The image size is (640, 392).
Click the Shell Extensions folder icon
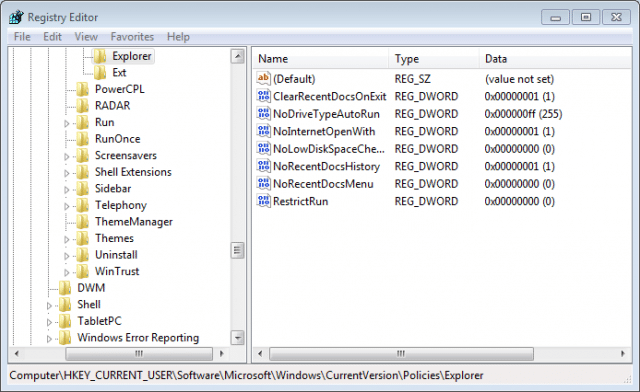pos(82,172)
